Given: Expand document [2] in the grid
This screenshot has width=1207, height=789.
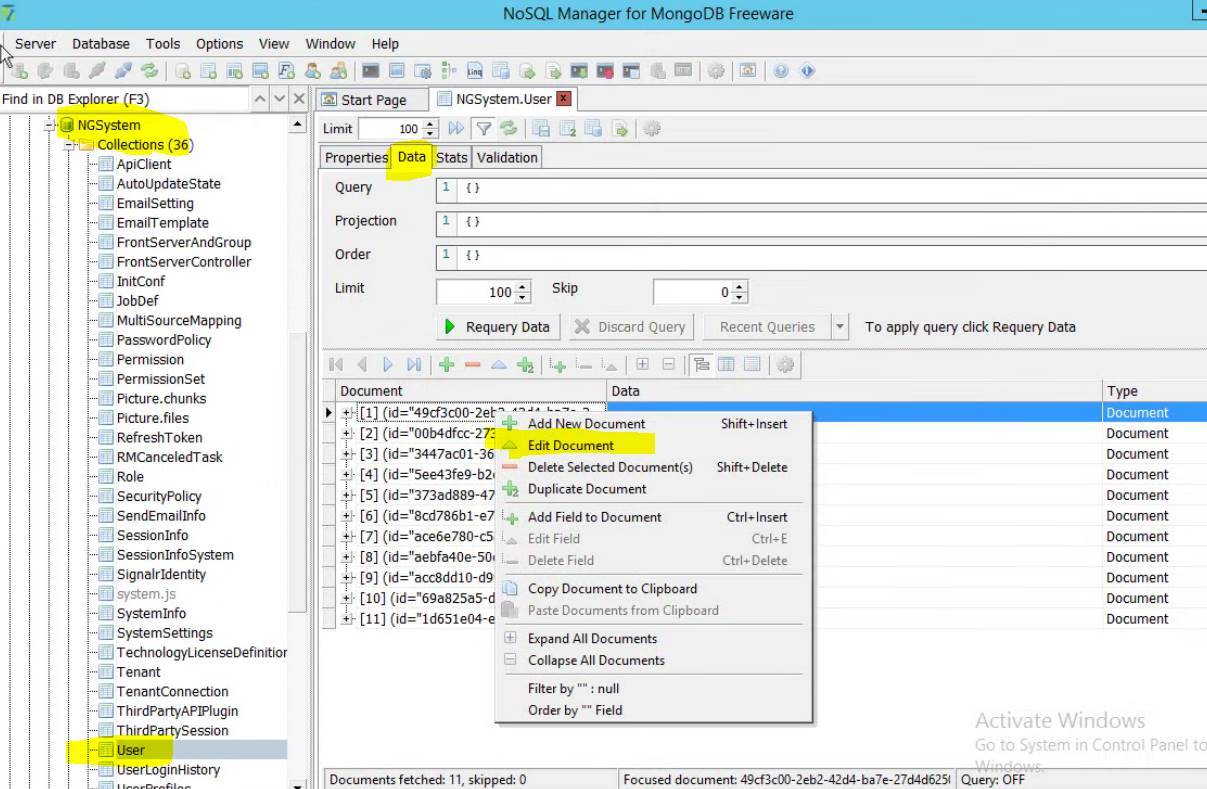Looking at the screenshot, I should click(x=347, y=433).
